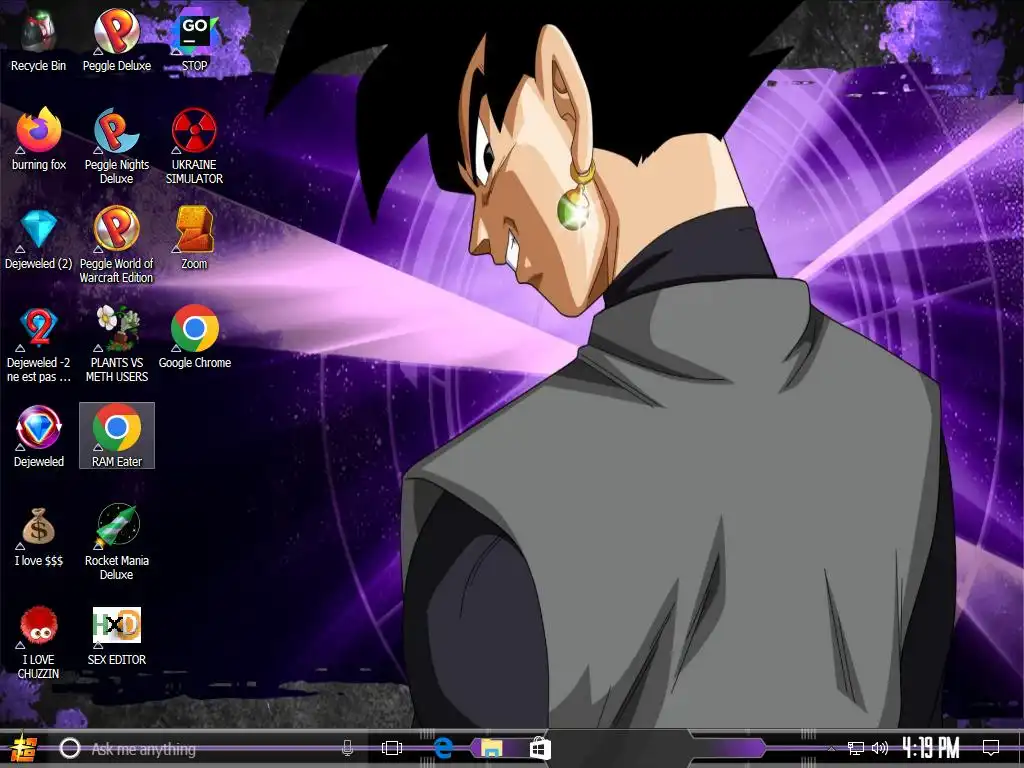This screenshot has height=768, width=1024.
Task: Select the I love $$$ money bag icon
Action: [x=38, y=537]
